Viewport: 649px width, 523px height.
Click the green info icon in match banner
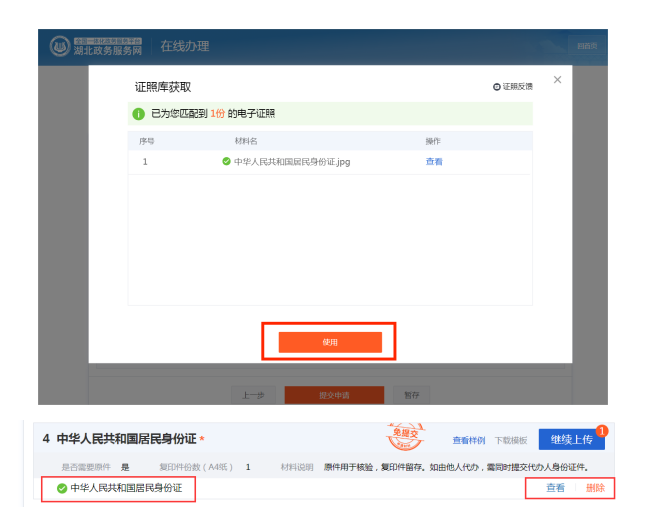coord(138,114)
